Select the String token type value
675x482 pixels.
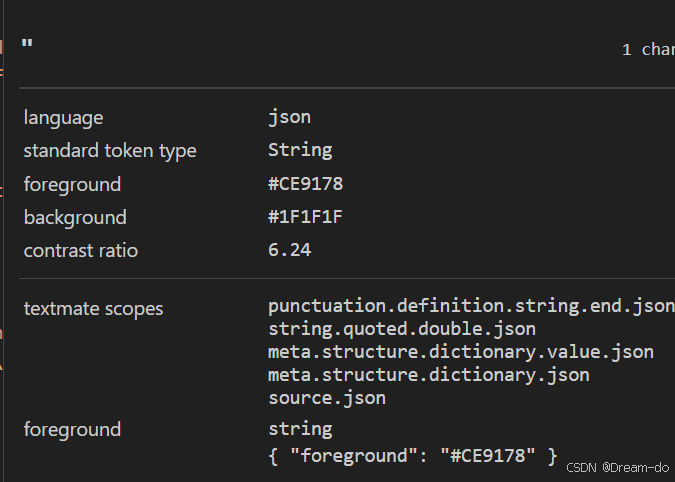click(300, 150)
